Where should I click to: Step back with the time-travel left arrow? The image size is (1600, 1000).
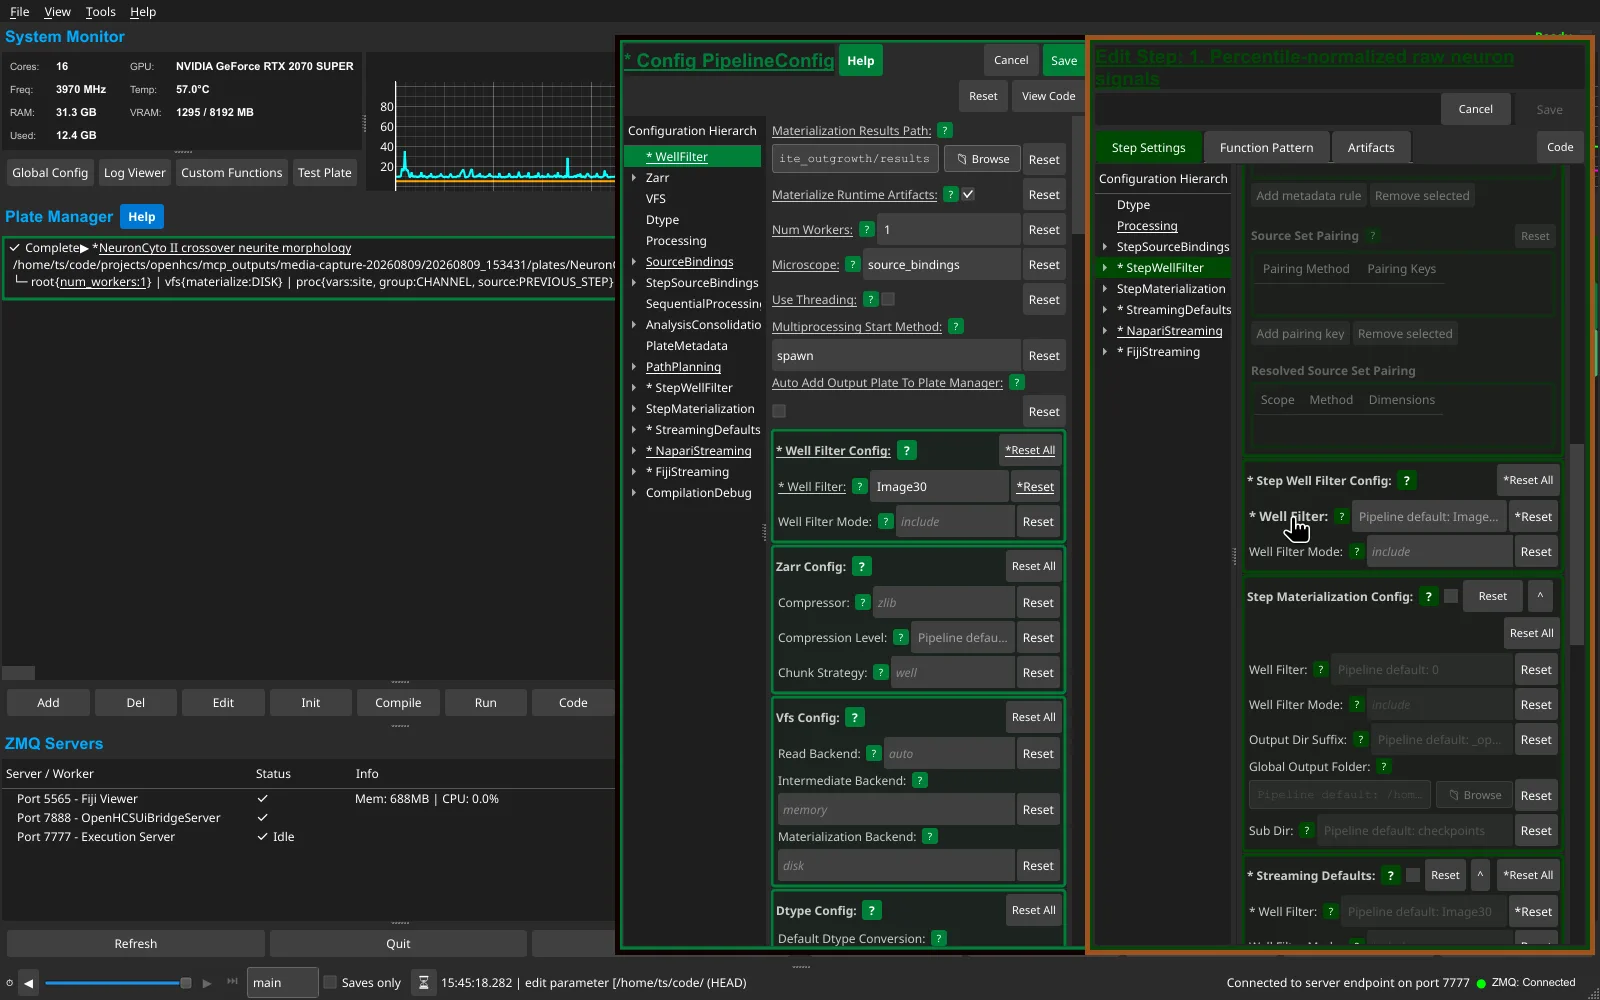[x=29, y=983]
